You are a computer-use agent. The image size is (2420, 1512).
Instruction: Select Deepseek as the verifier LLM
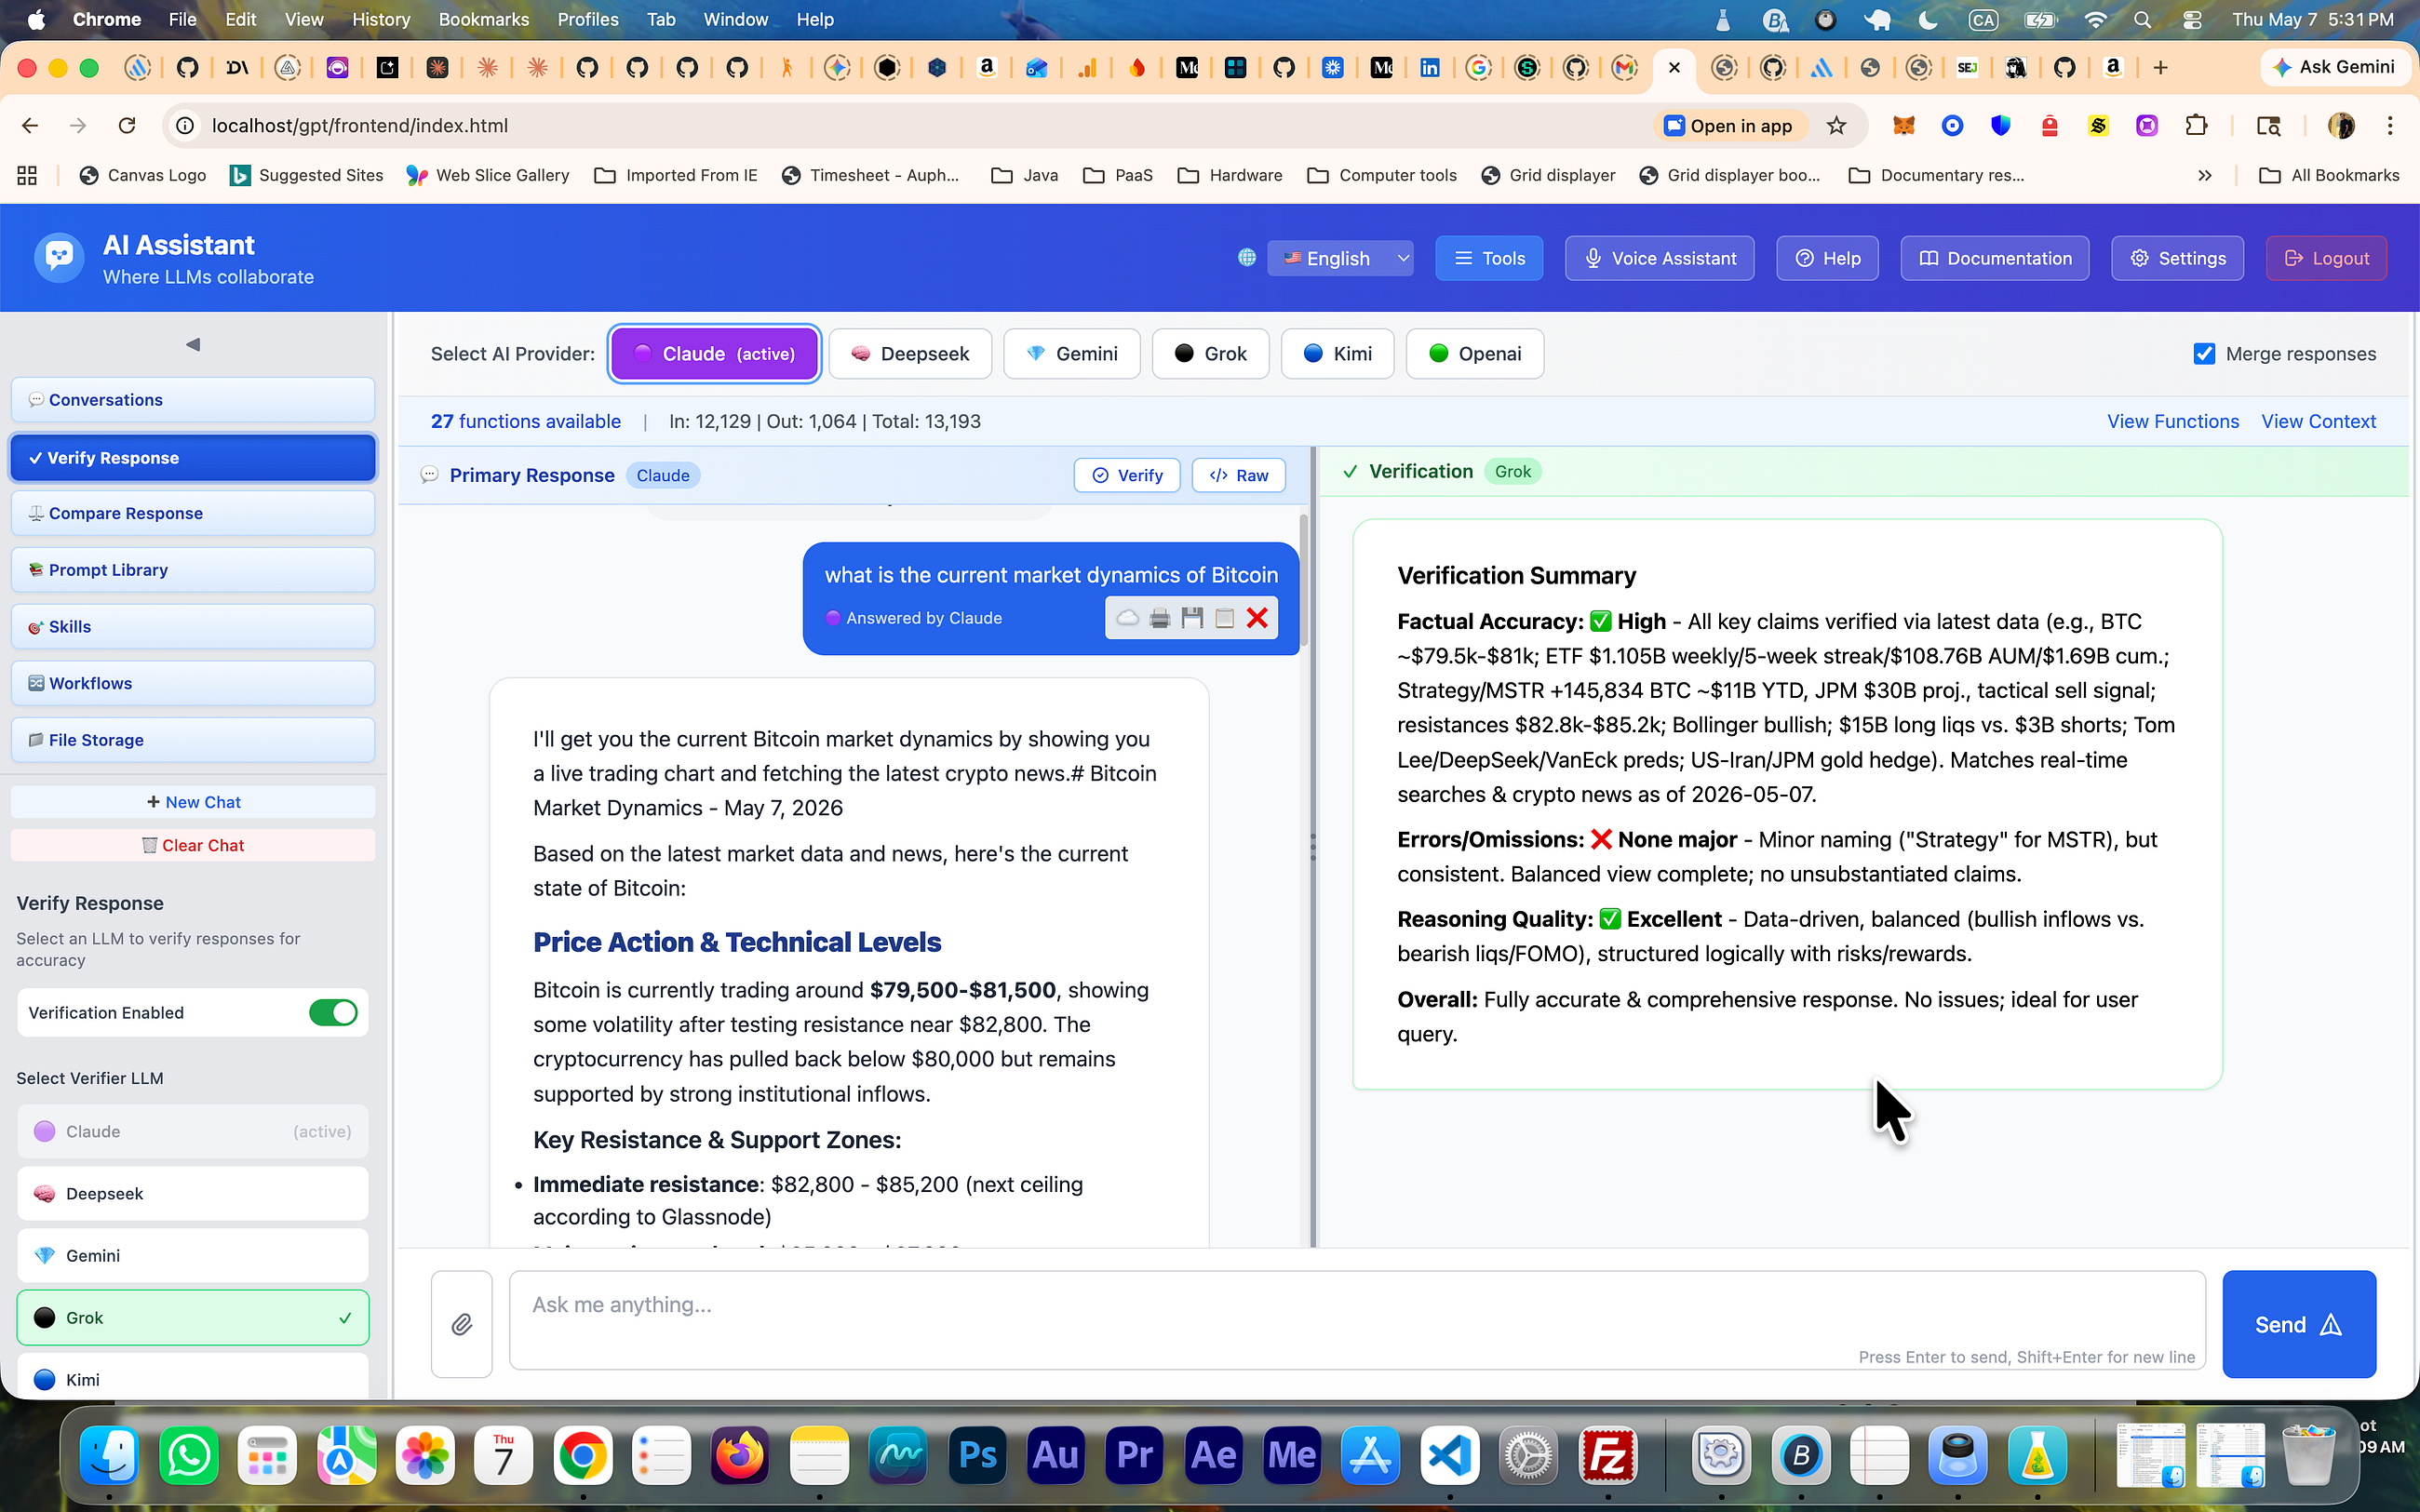(x=193, y=1193)
